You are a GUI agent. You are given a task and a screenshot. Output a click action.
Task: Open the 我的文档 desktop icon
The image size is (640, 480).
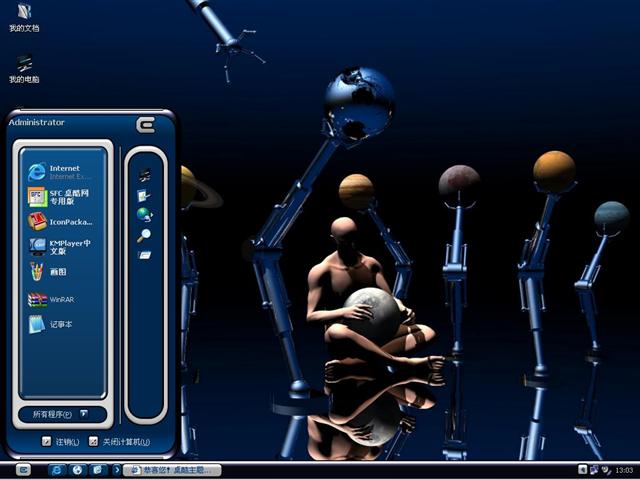pyautogui.click(x=24, y=17)
